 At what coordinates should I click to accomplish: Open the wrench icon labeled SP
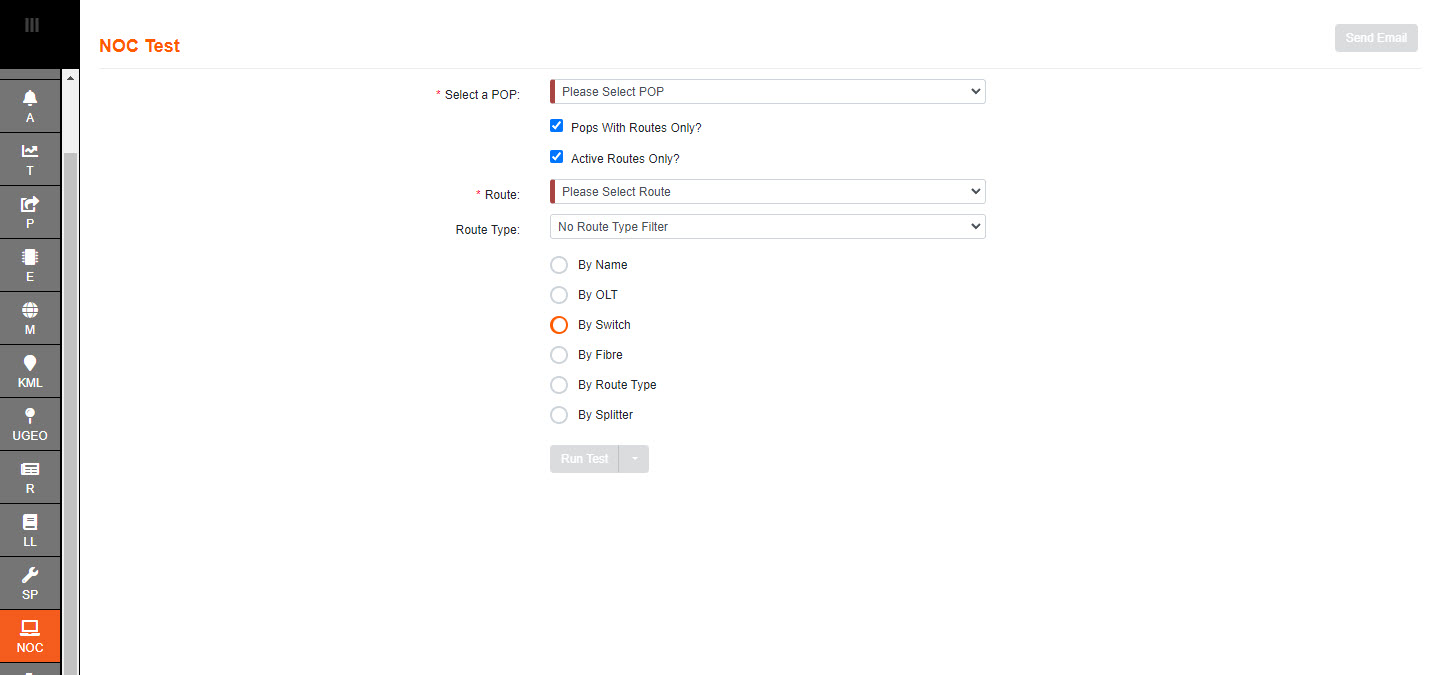pos(30,582)
